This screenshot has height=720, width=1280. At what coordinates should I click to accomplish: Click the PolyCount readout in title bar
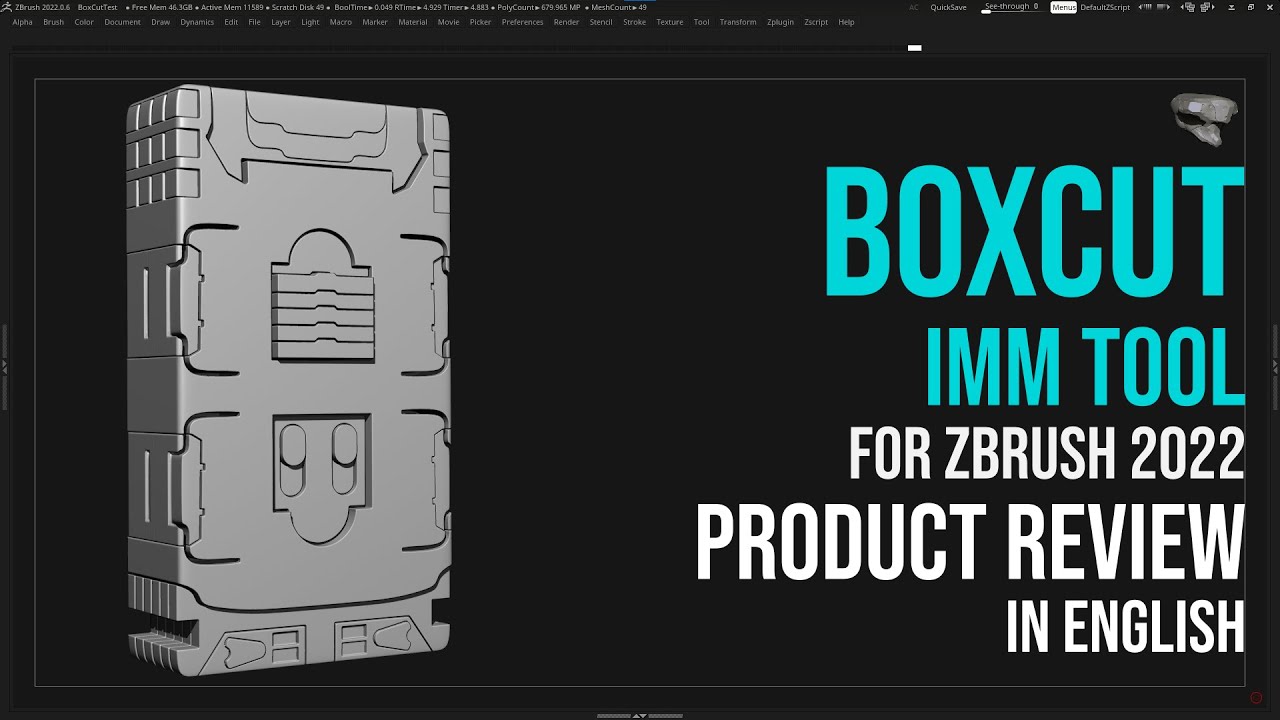538,7
